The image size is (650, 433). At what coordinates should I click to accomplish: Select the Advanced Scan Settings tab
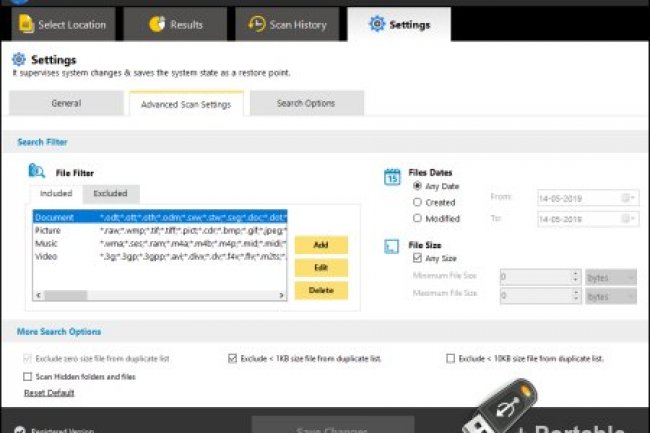pyautogui.click(x=186, y=104)
